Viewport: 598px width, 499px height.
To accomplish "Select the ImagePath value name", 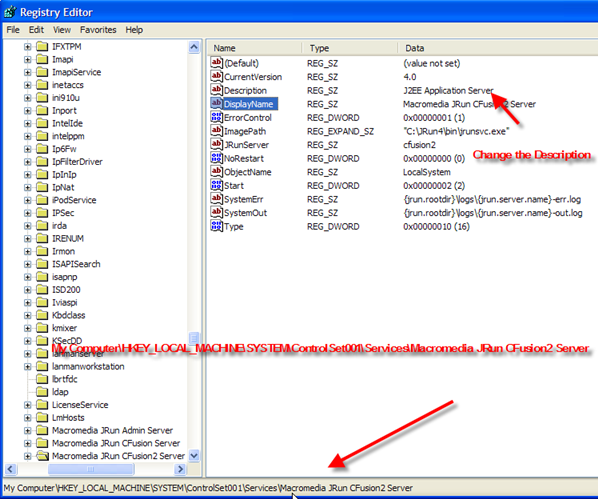I will point(245,131).
